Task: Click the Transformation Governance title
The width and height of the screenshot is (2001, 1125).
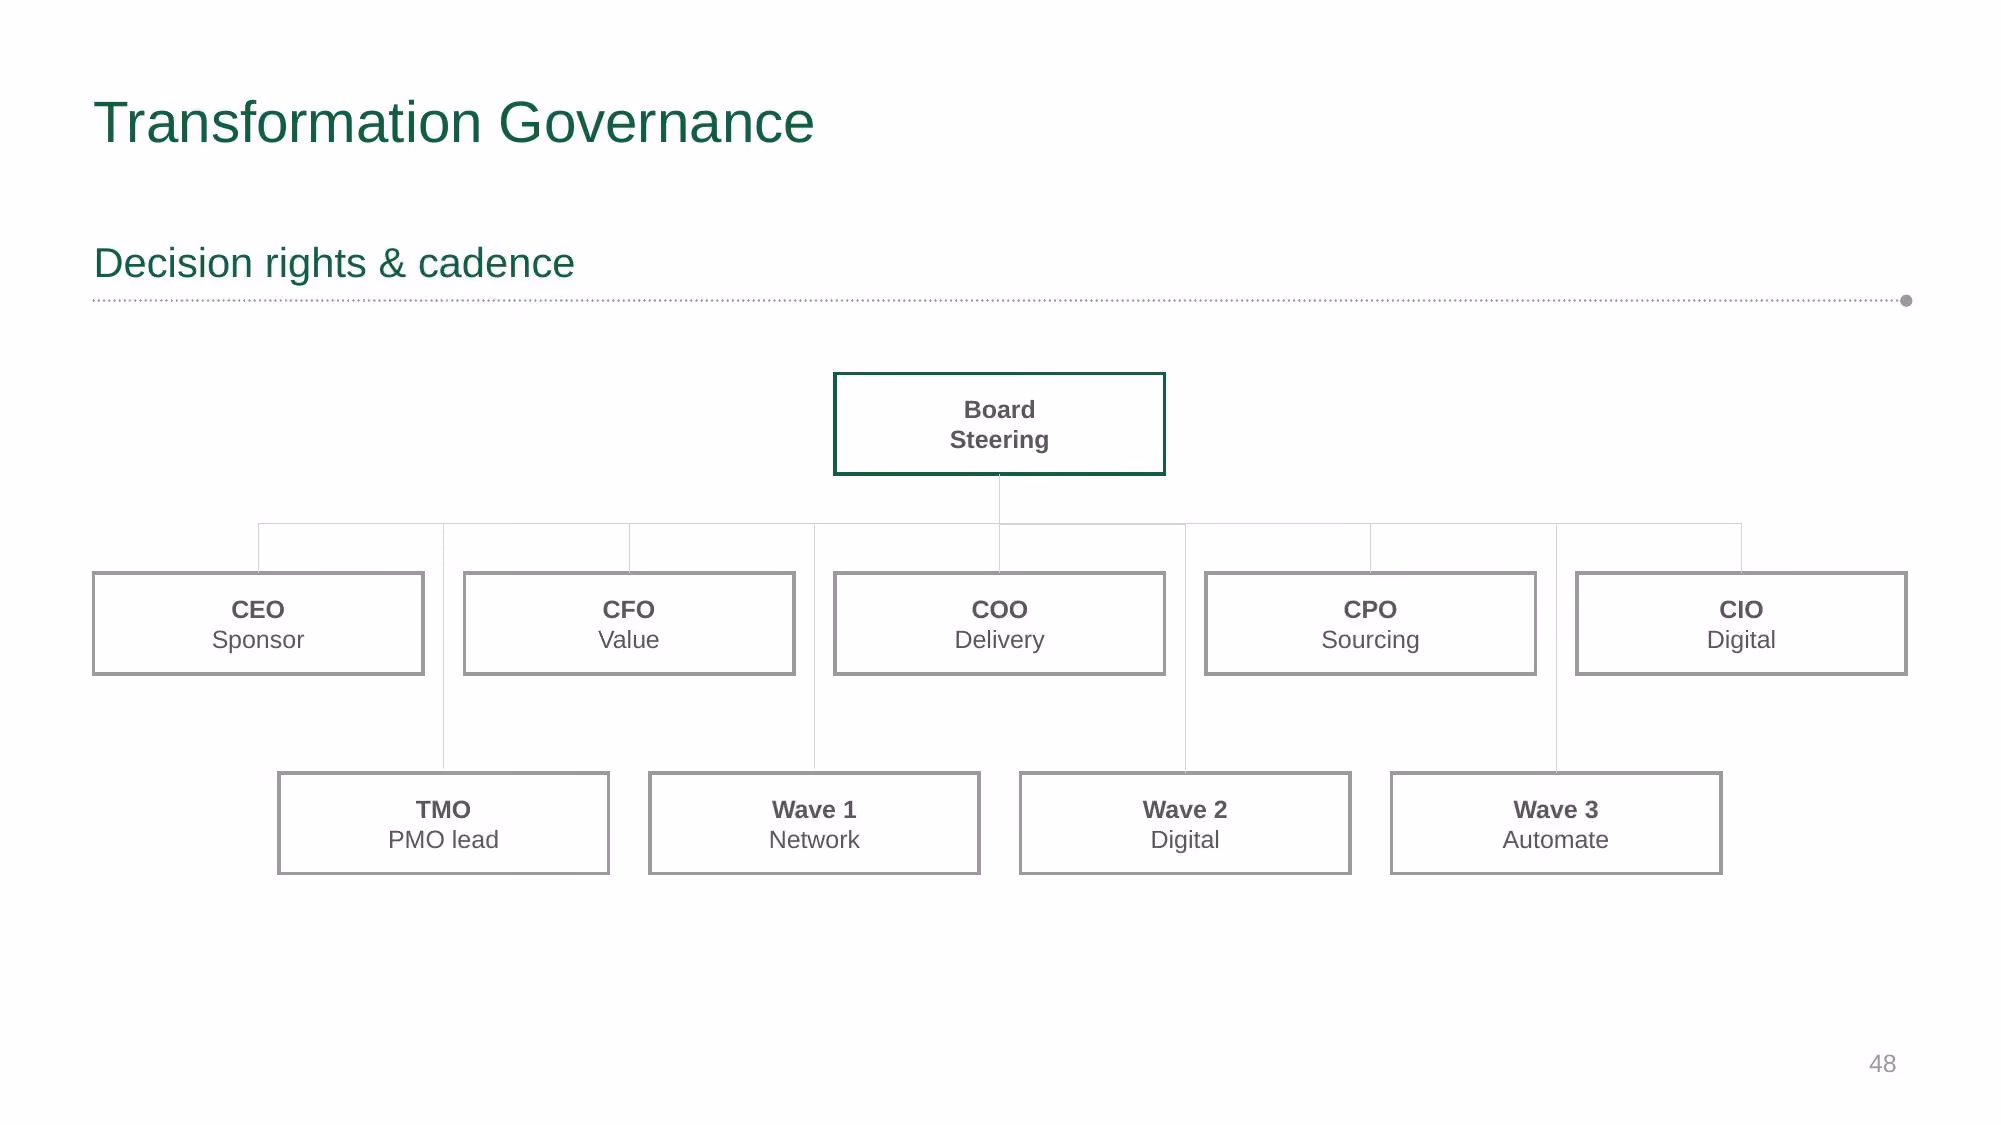Action: [x=454, y=123]
